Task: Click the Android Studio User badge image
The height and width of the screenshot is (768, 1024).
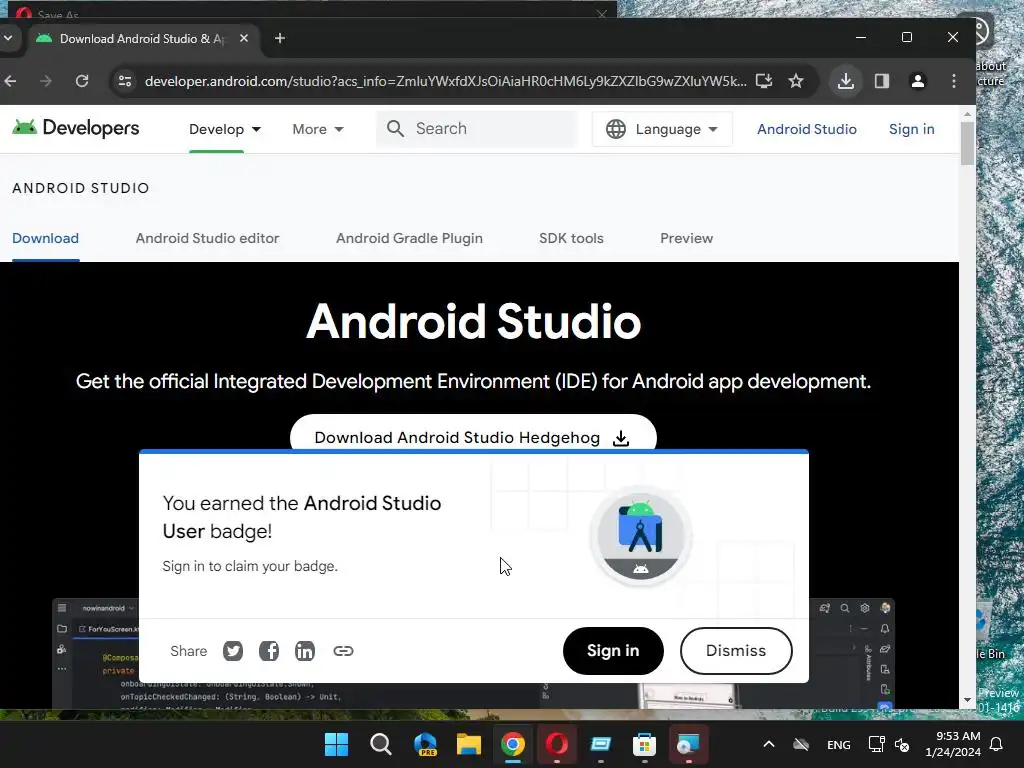Action: (x=641, y=536)
